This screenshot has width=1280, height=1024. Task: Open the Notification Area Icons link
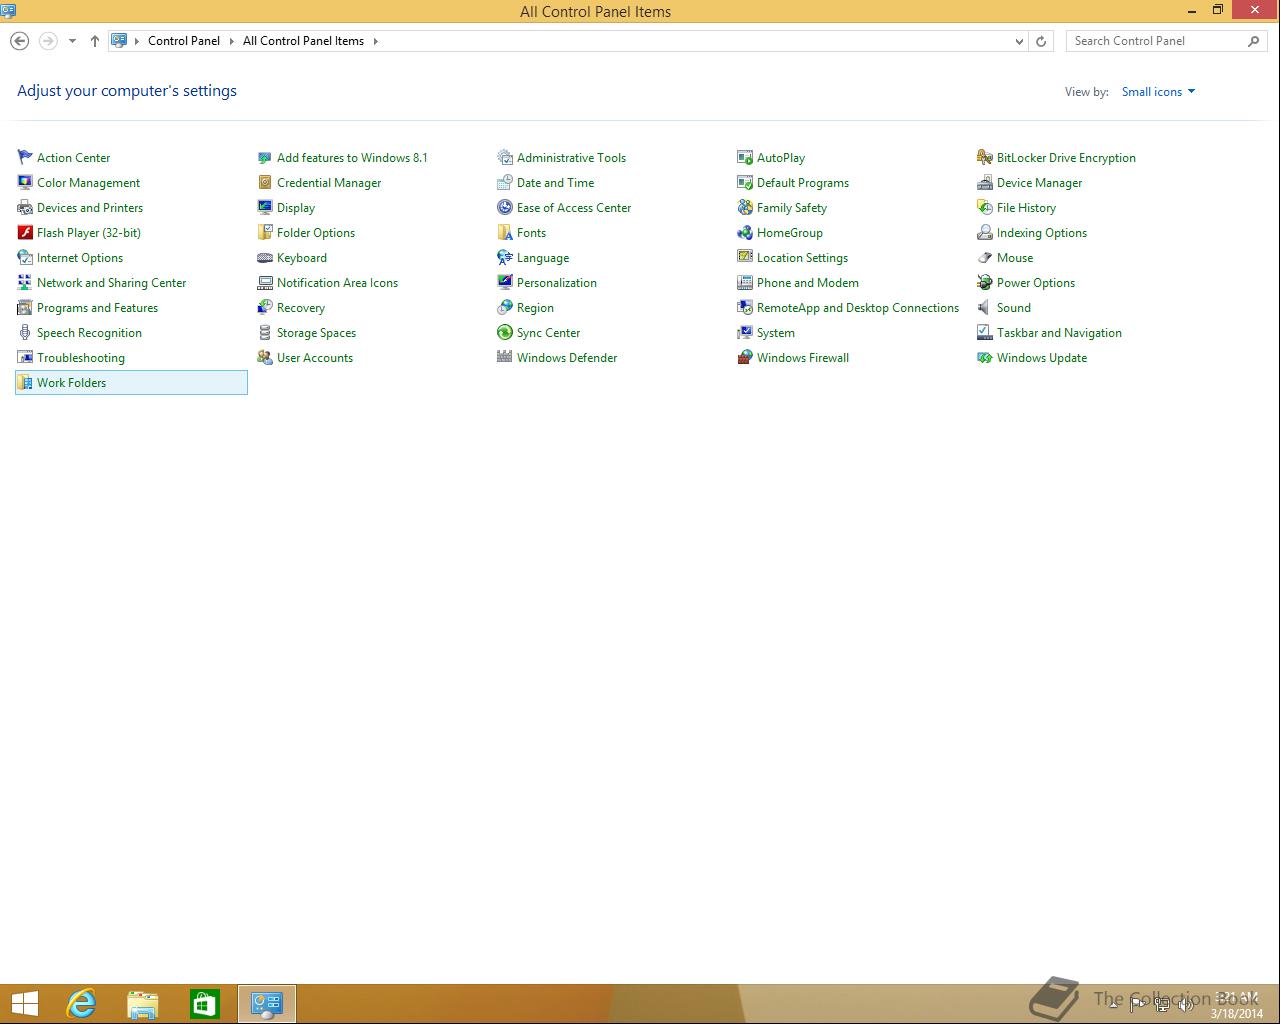pyautogui.click(x=337, y=283)
